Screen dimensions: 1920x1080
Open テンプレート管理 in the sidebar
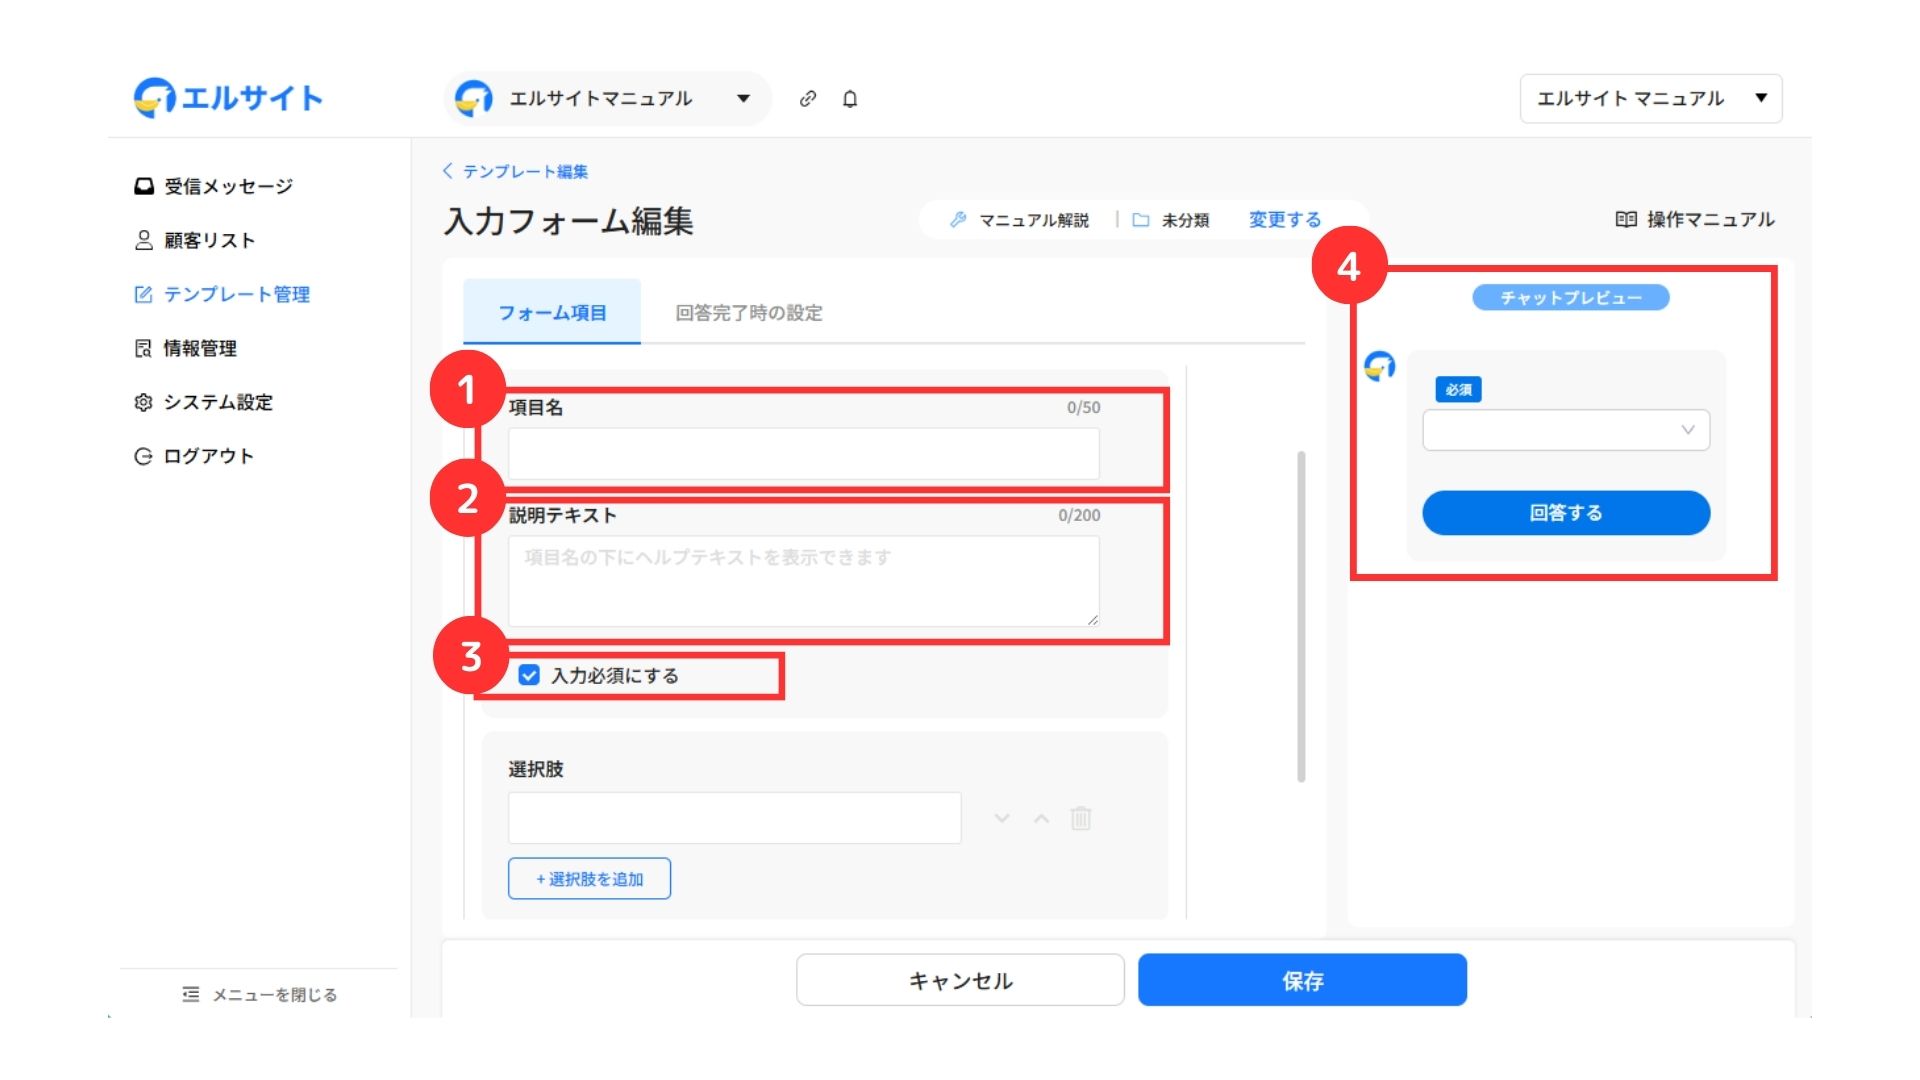pos(236,294)
